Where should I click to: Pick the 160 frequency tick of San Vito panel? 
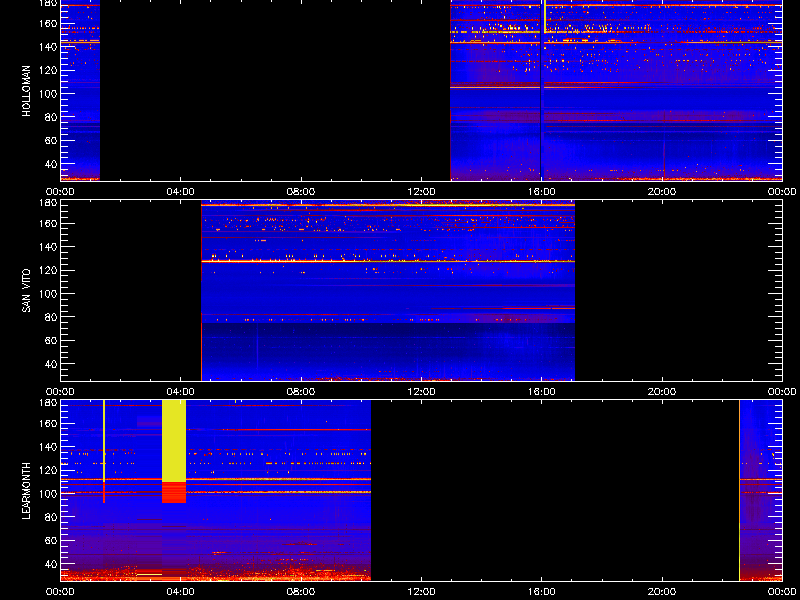coord(49,223)
